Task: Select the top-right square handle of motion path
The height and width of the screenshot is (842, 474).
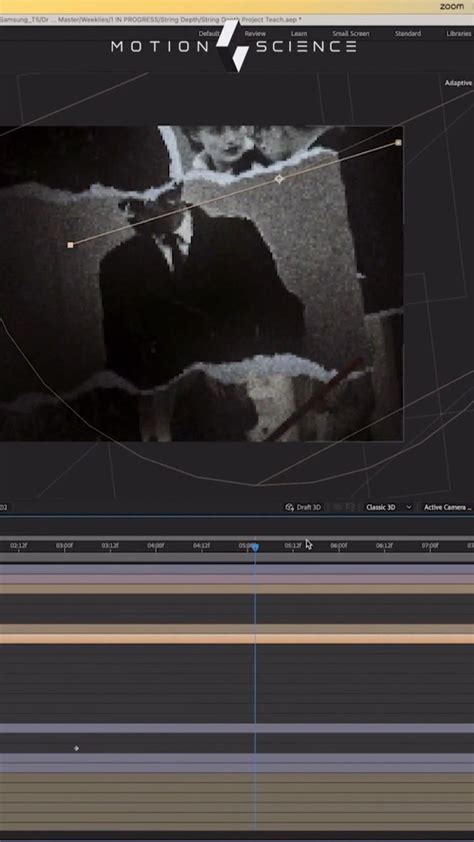Action: click(398, 142)
